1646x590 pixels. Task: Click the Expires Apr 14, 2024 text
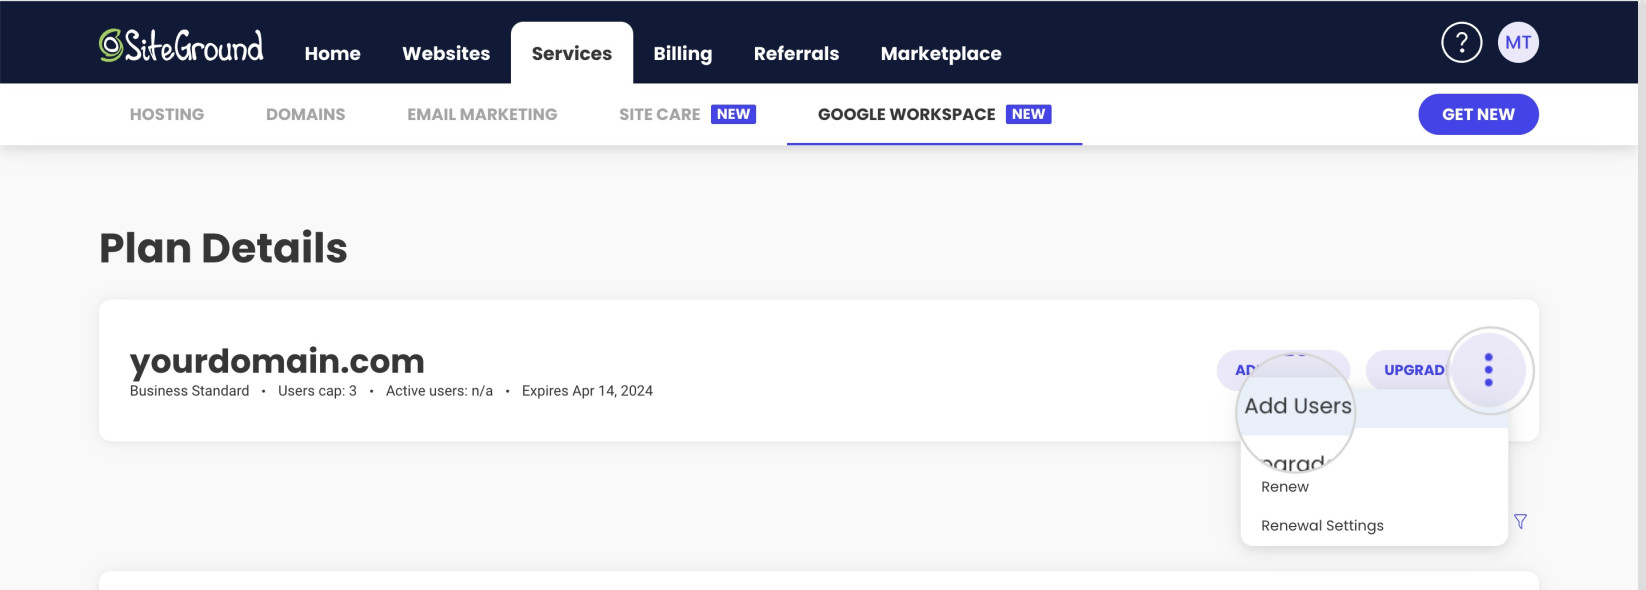pos(587,391)
